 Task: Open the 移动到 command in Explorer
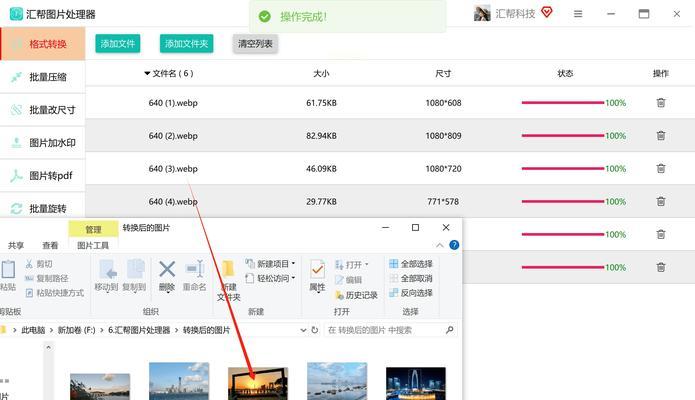tap(106, 276)
